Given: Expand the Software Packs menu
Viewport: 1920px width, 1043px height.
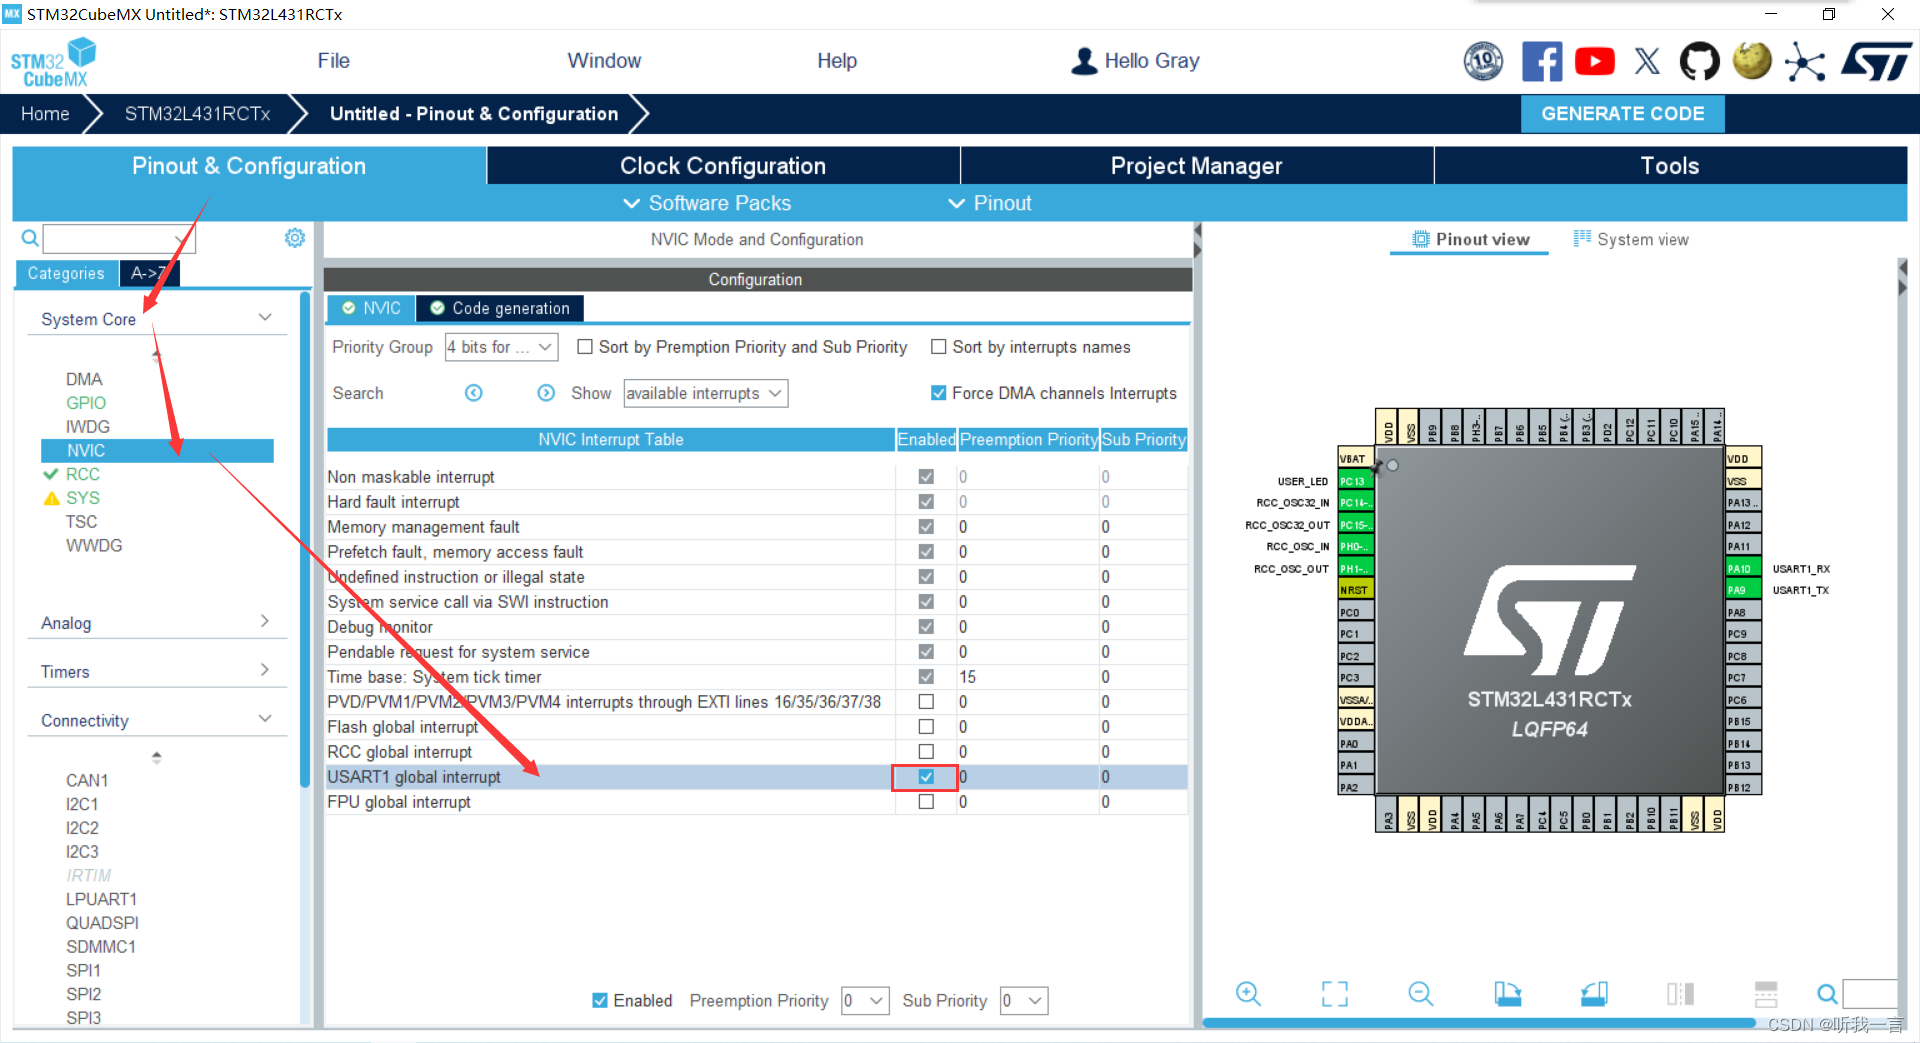Looking at the screenshot, I should click(x=707, y=203).
